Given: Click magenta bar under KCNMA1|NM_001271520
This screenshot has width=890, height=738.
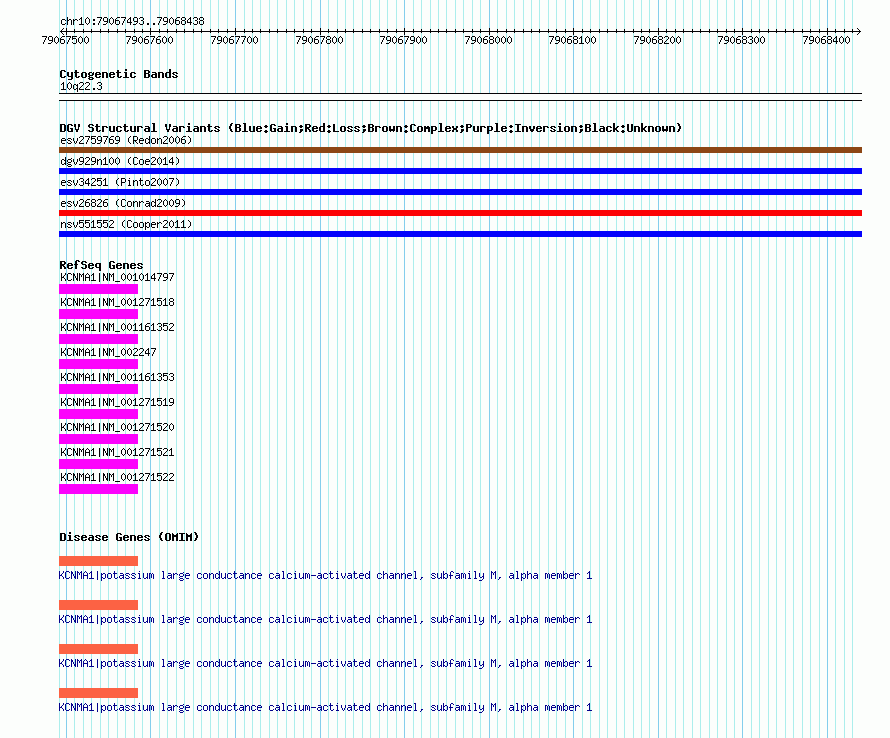Looking at the screenshot, I should coord(98,439).
